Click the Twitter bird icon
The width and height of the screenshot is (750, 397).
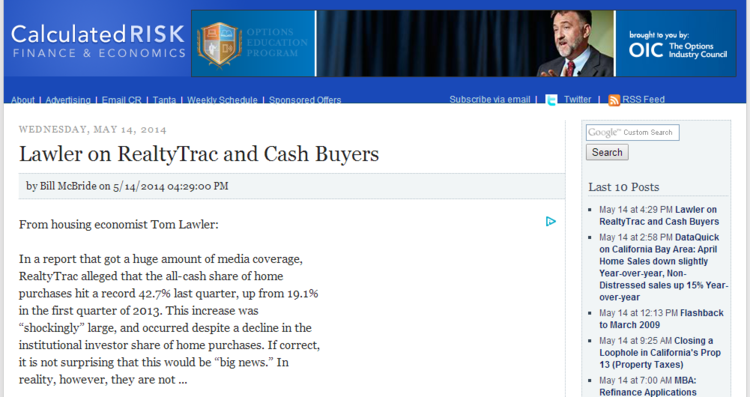click(551, 100)
